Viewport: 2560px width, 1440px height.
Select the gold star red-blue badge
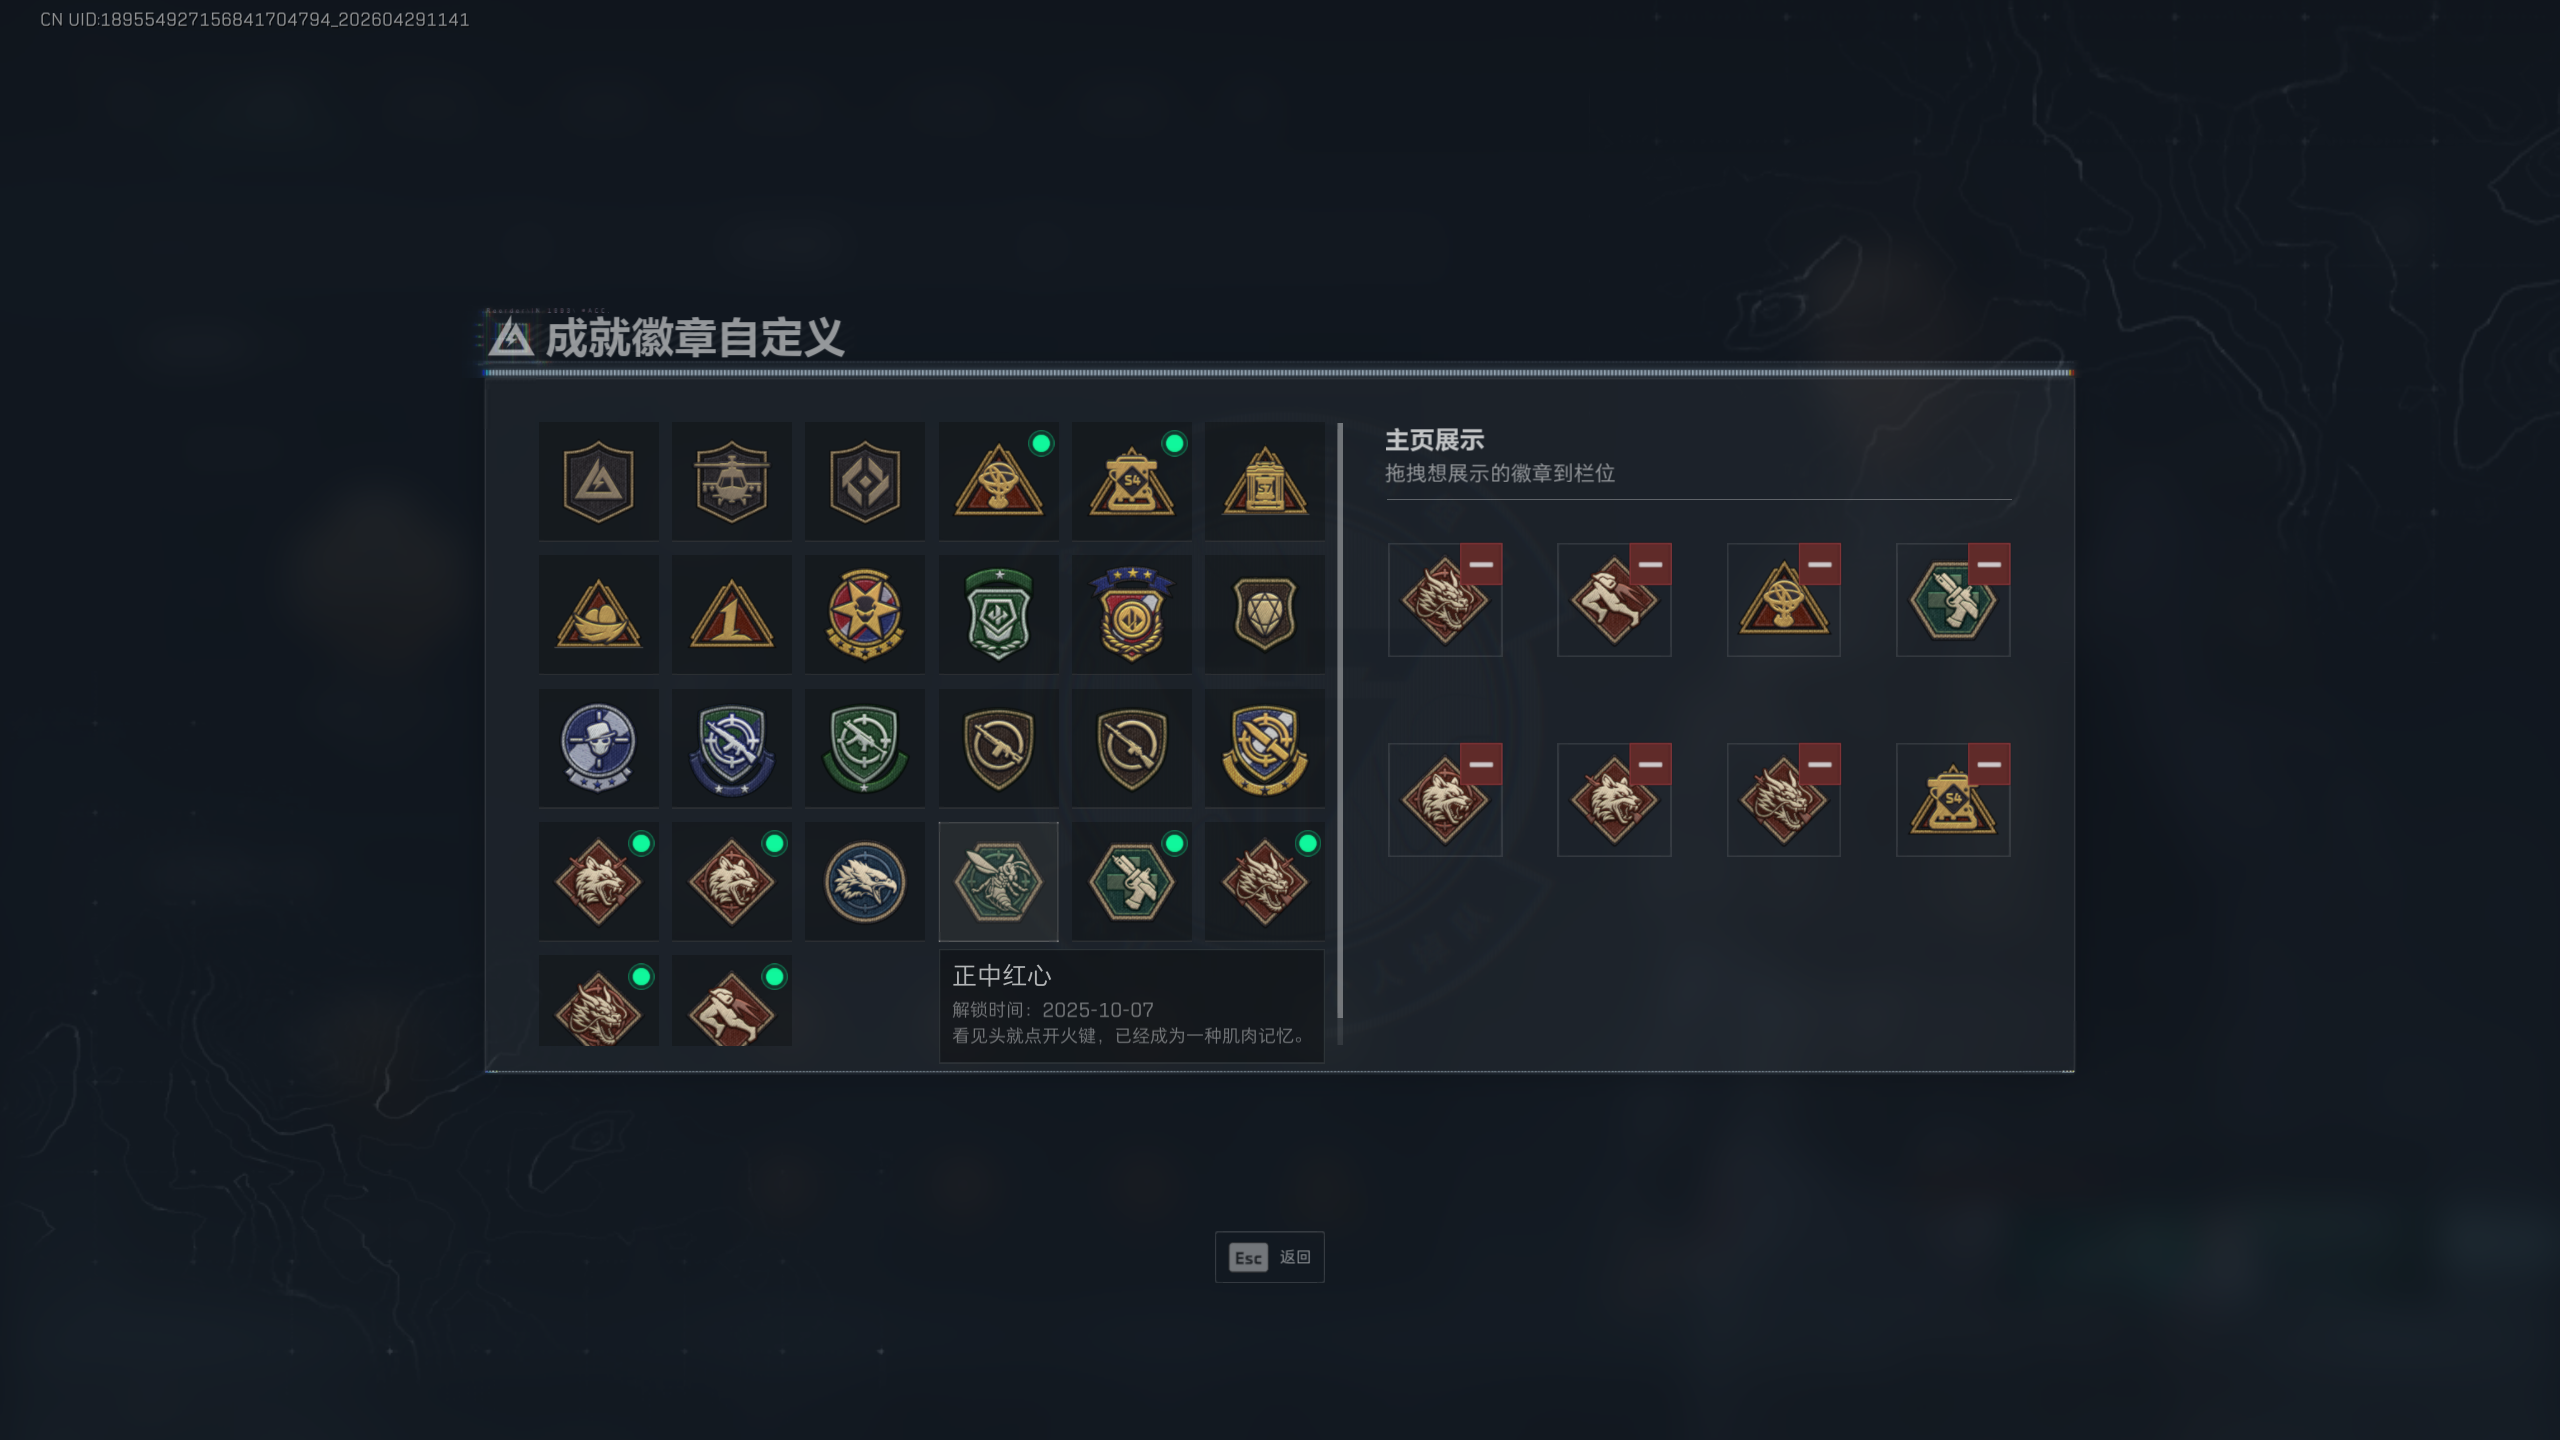pos(865,615)
